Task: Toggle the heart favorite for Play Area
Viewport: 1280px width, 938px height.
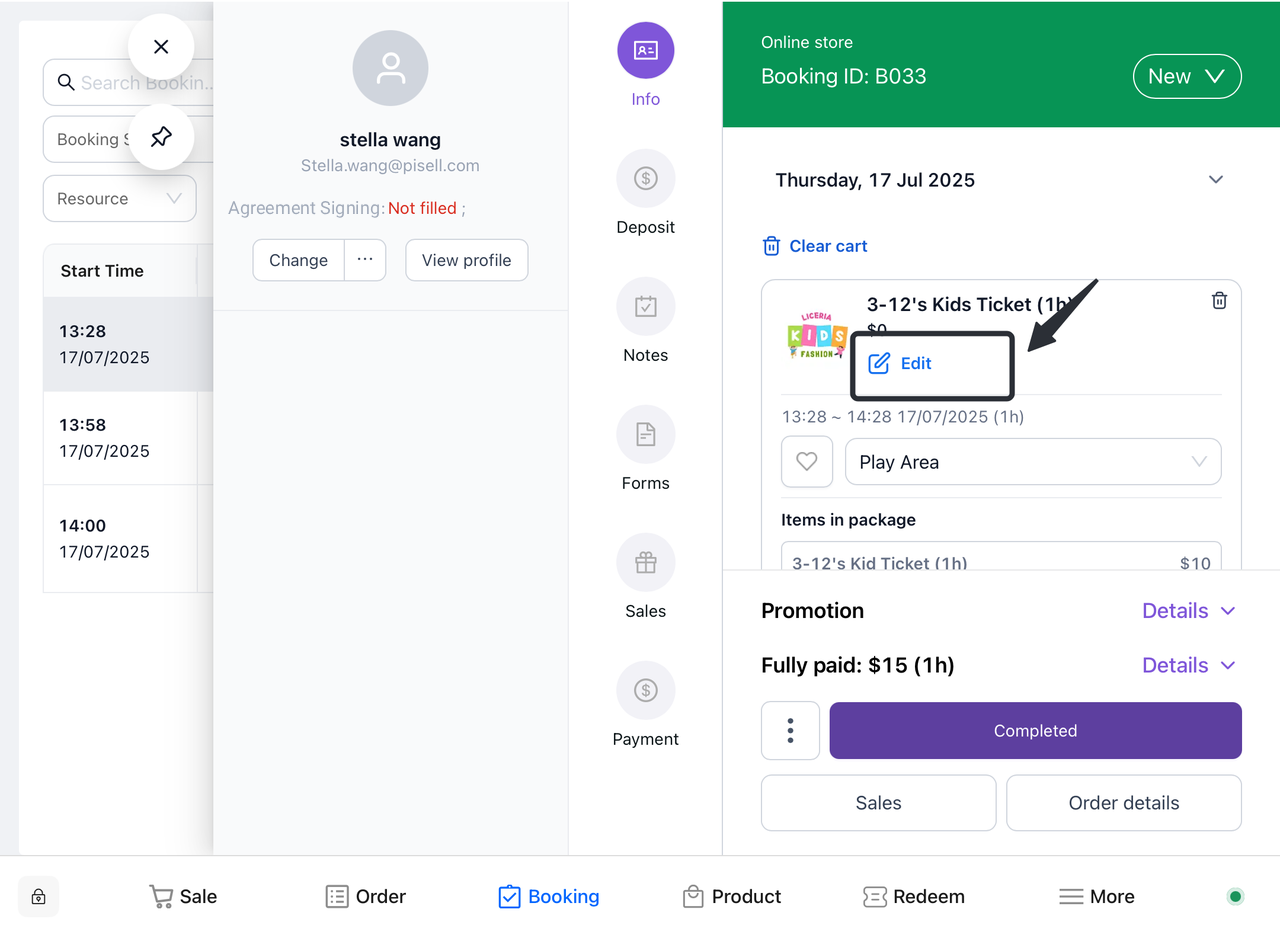Action: (x=806, y=462)
